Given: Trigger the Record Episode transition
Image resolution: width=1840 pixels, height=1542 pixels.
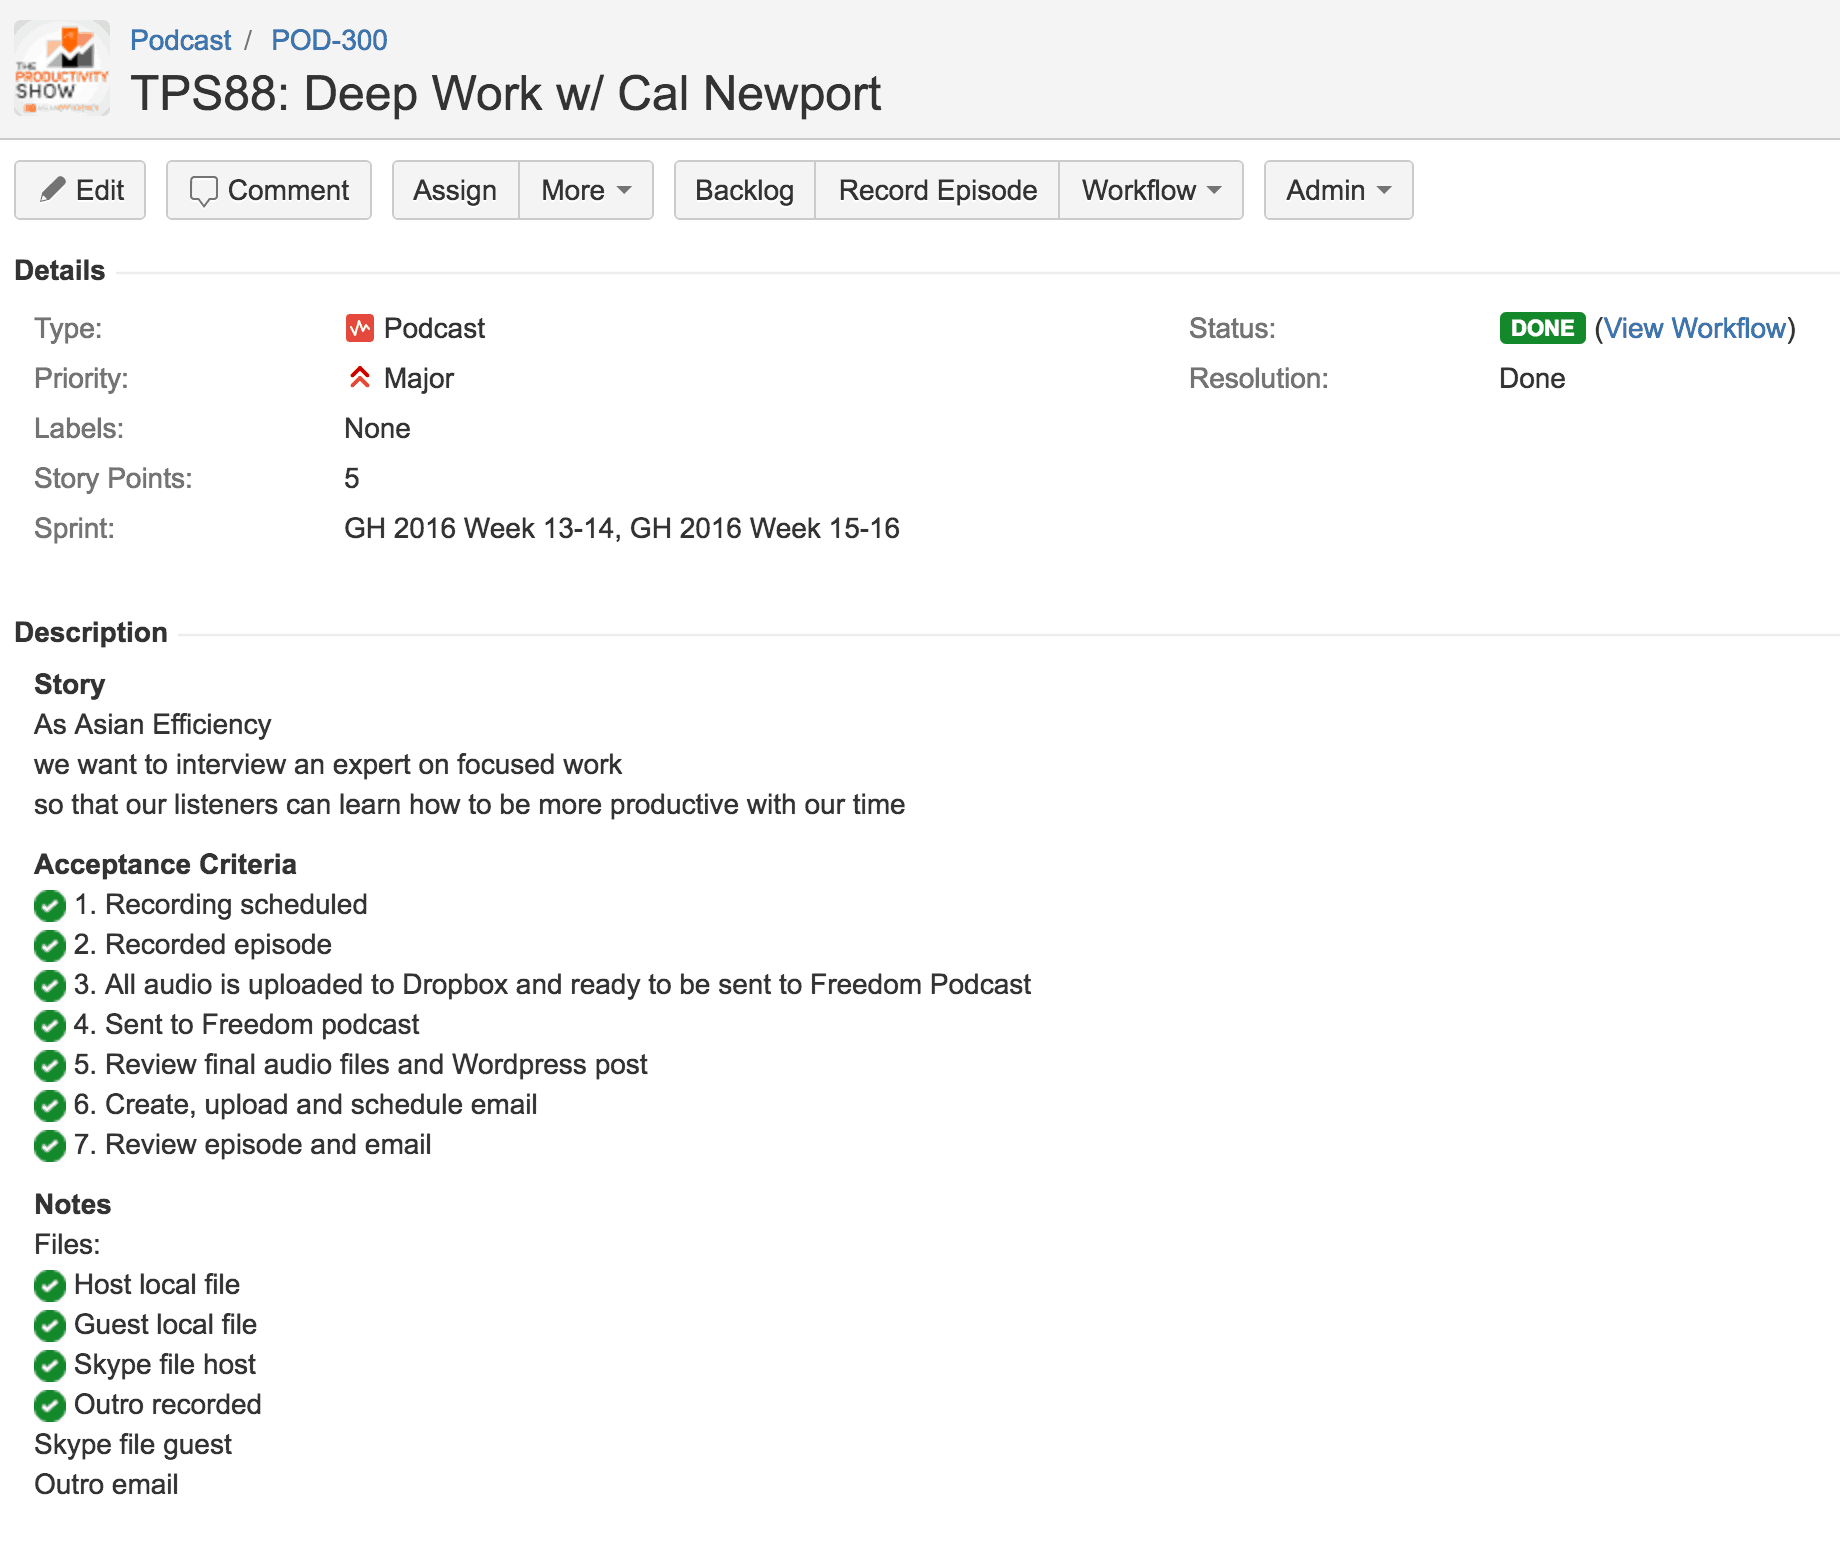Looking at the screenshot, I should point(937,190).
